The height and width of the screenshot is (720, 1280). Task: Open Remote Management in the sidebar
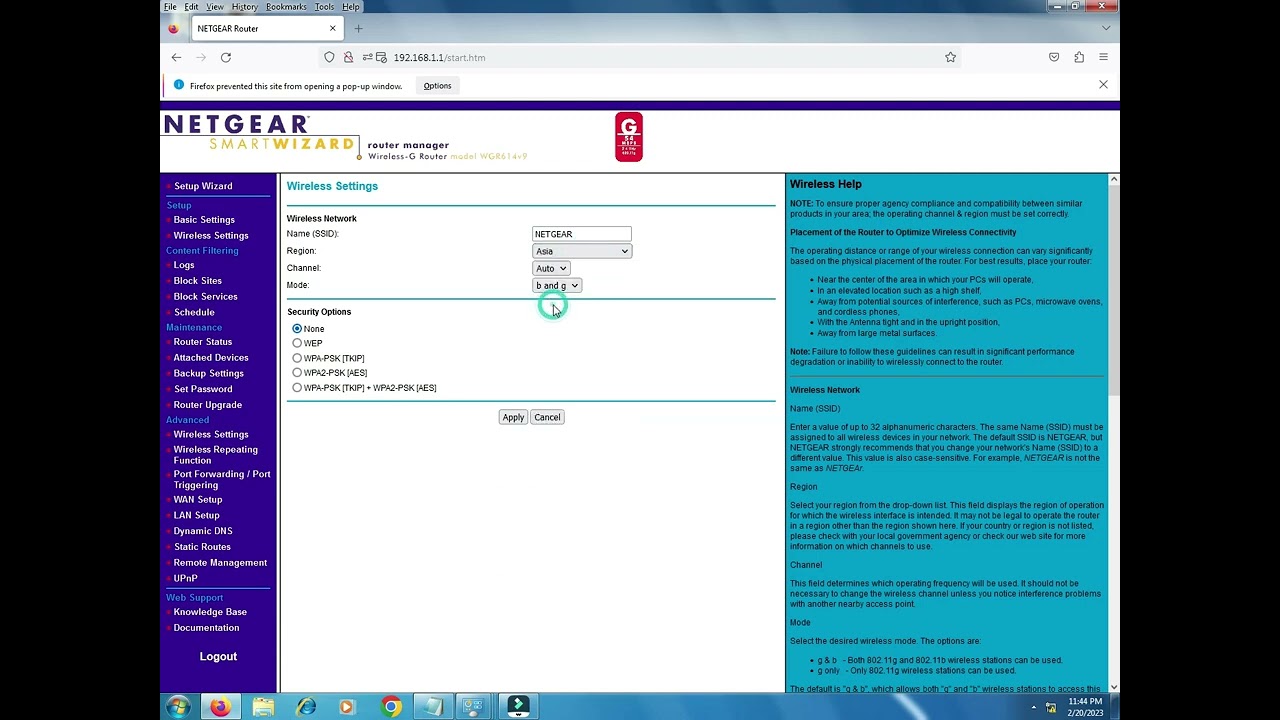[220, 563]
